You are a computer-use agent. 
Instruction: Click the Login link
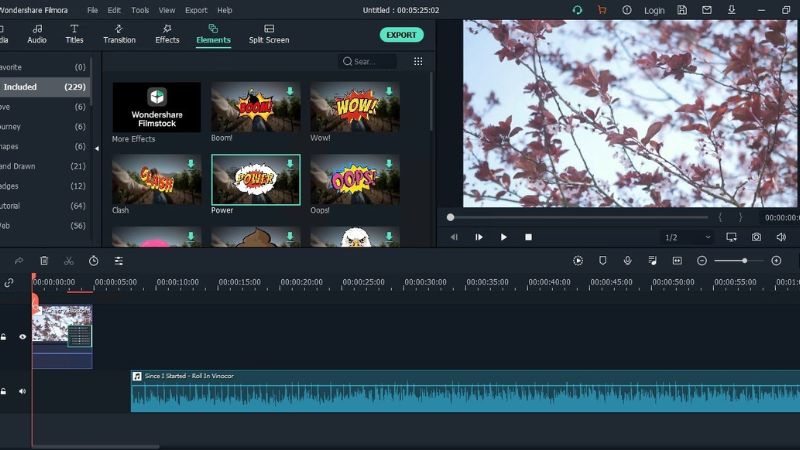pyautogui.click(x=654, y=10)
